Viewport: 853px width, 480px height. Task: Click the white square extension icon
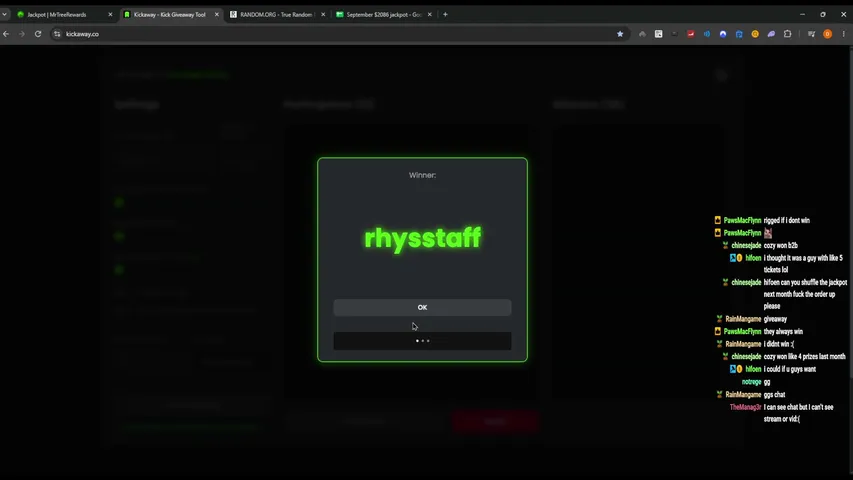click(x=658, y=34)
